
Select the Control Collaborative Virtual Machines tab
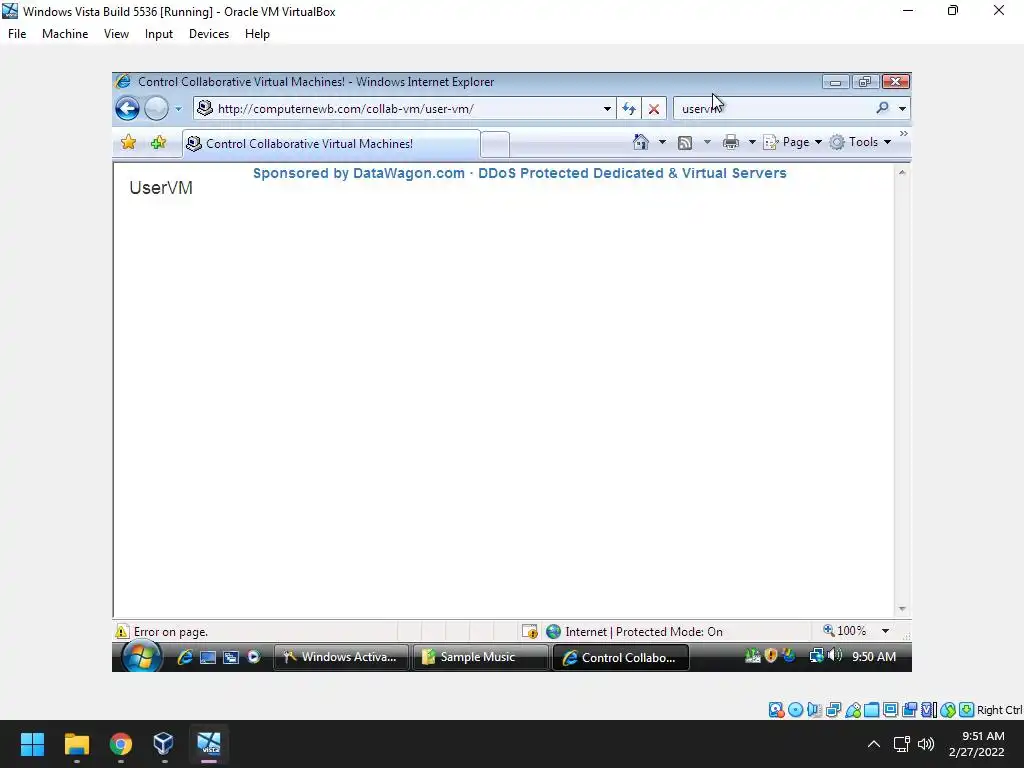331,144
